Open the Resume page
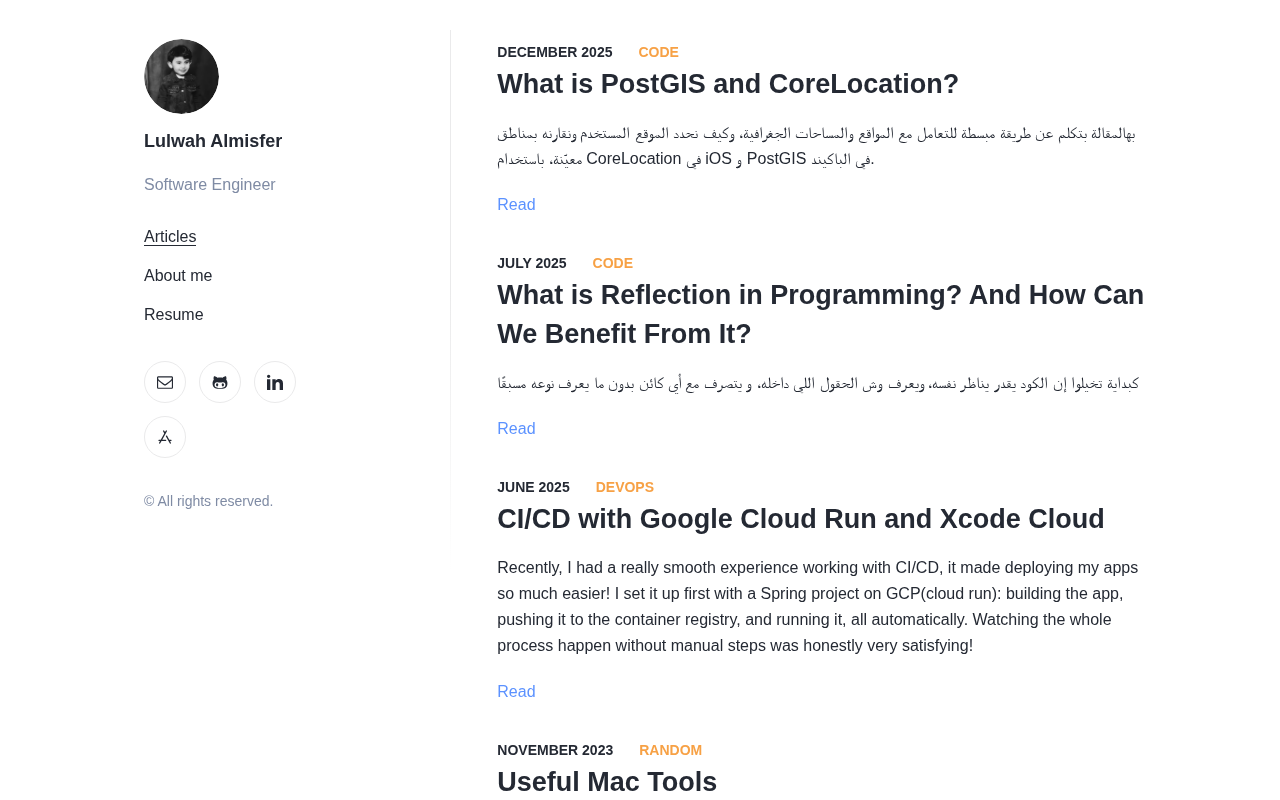1280x800 pixels. pos(174,315)
